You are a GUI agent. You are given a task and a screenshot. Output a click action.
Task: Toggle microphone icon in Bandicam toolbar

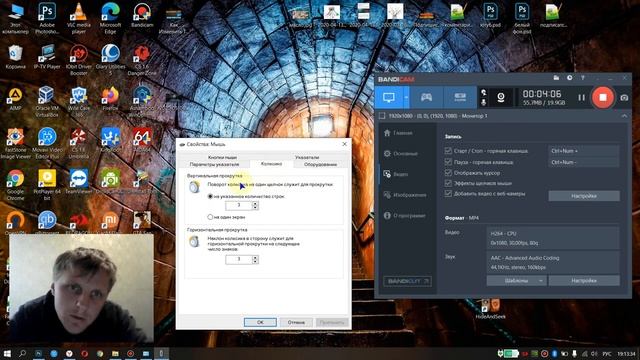pos(484,102)
